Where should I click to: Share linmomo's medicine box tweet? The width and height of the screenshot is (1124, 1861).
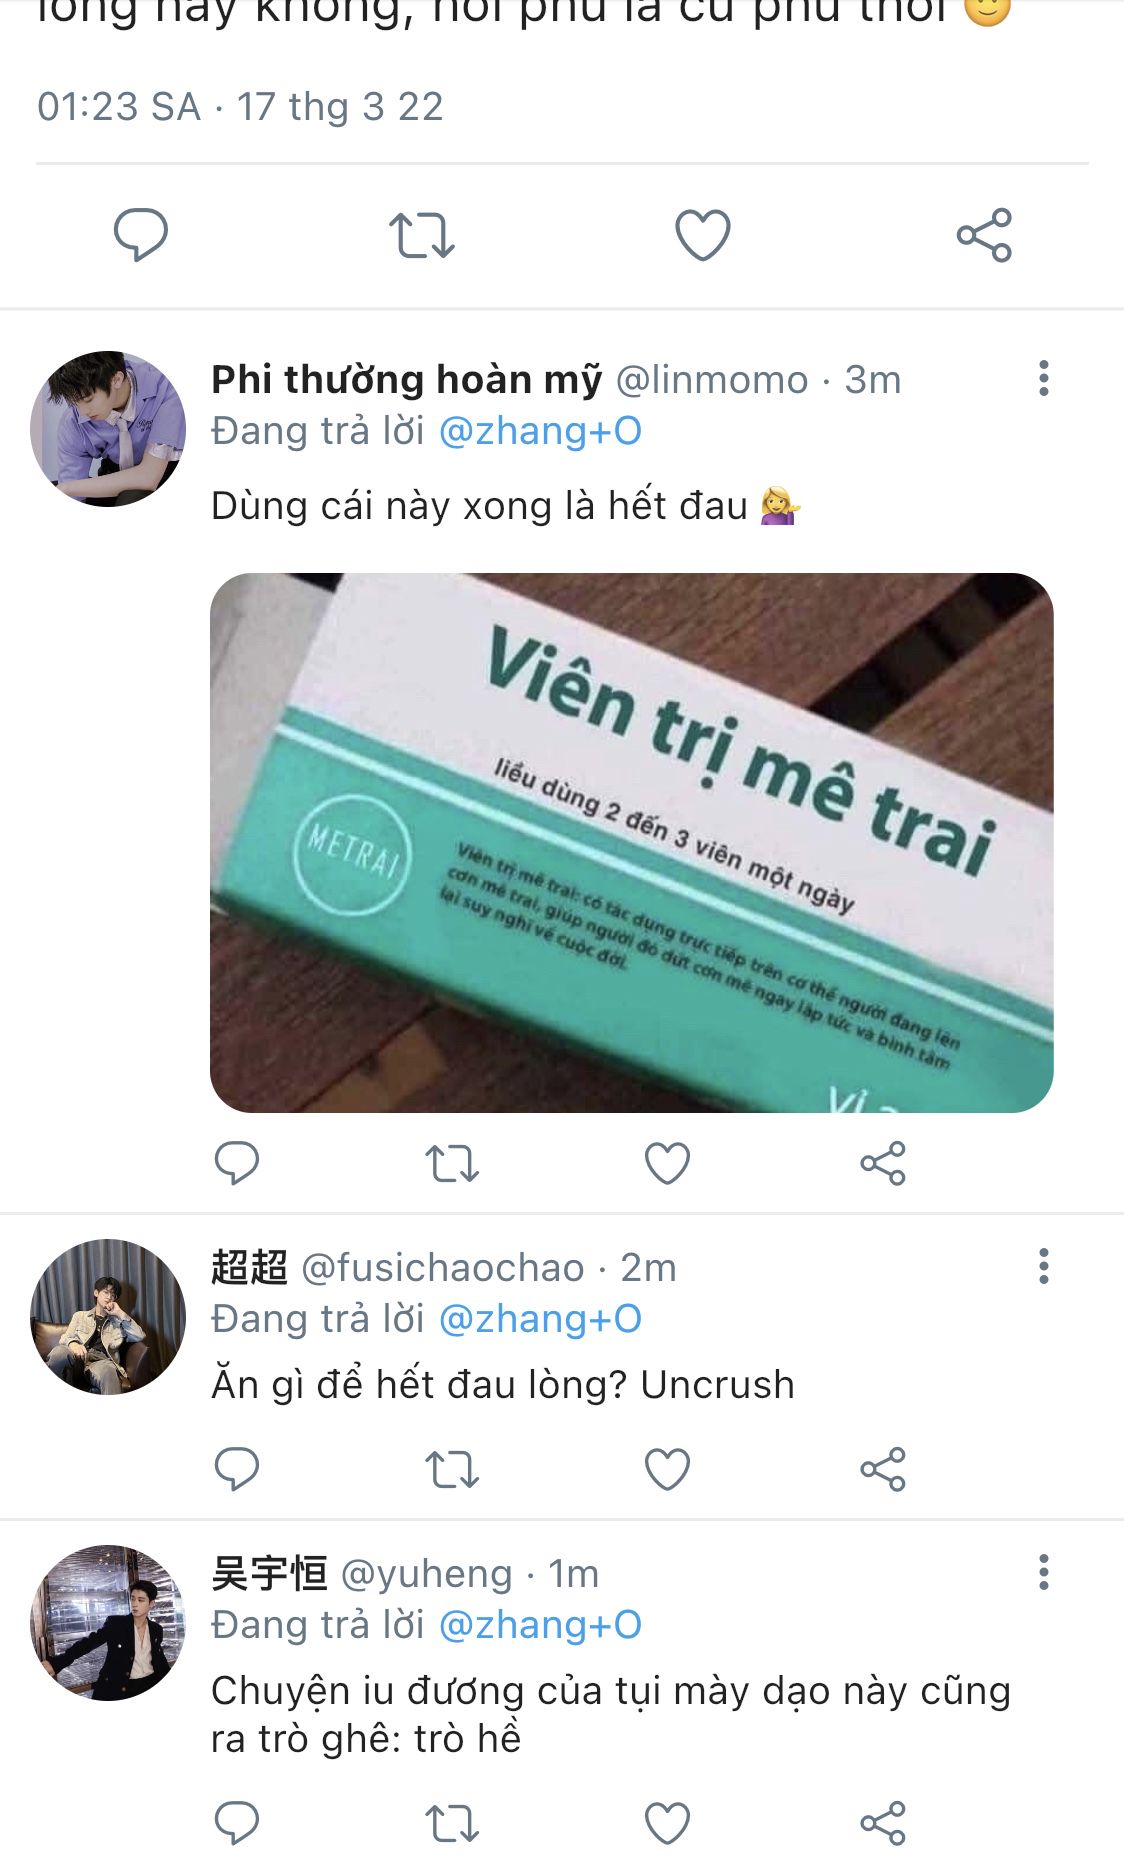tap(883, 1163)
